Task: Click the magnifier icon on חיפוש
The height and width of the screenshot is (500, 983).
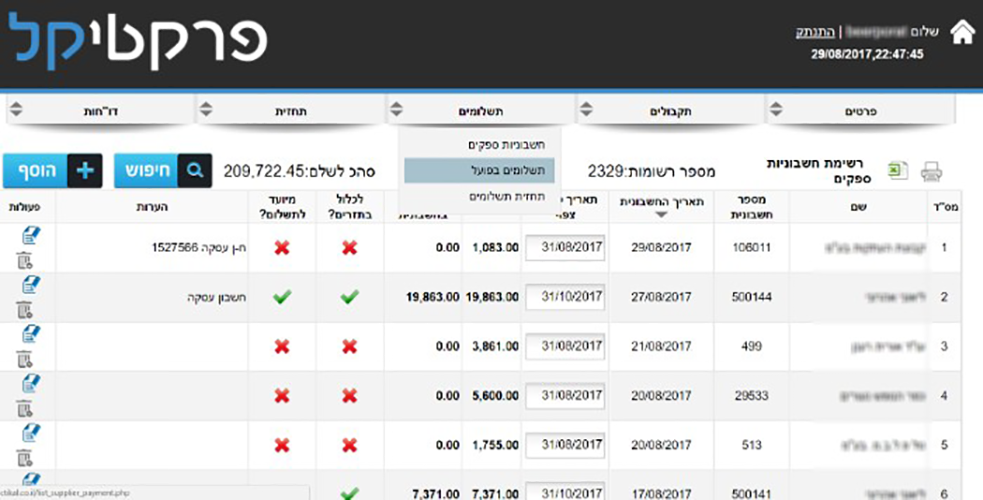Action: point(195,170)
